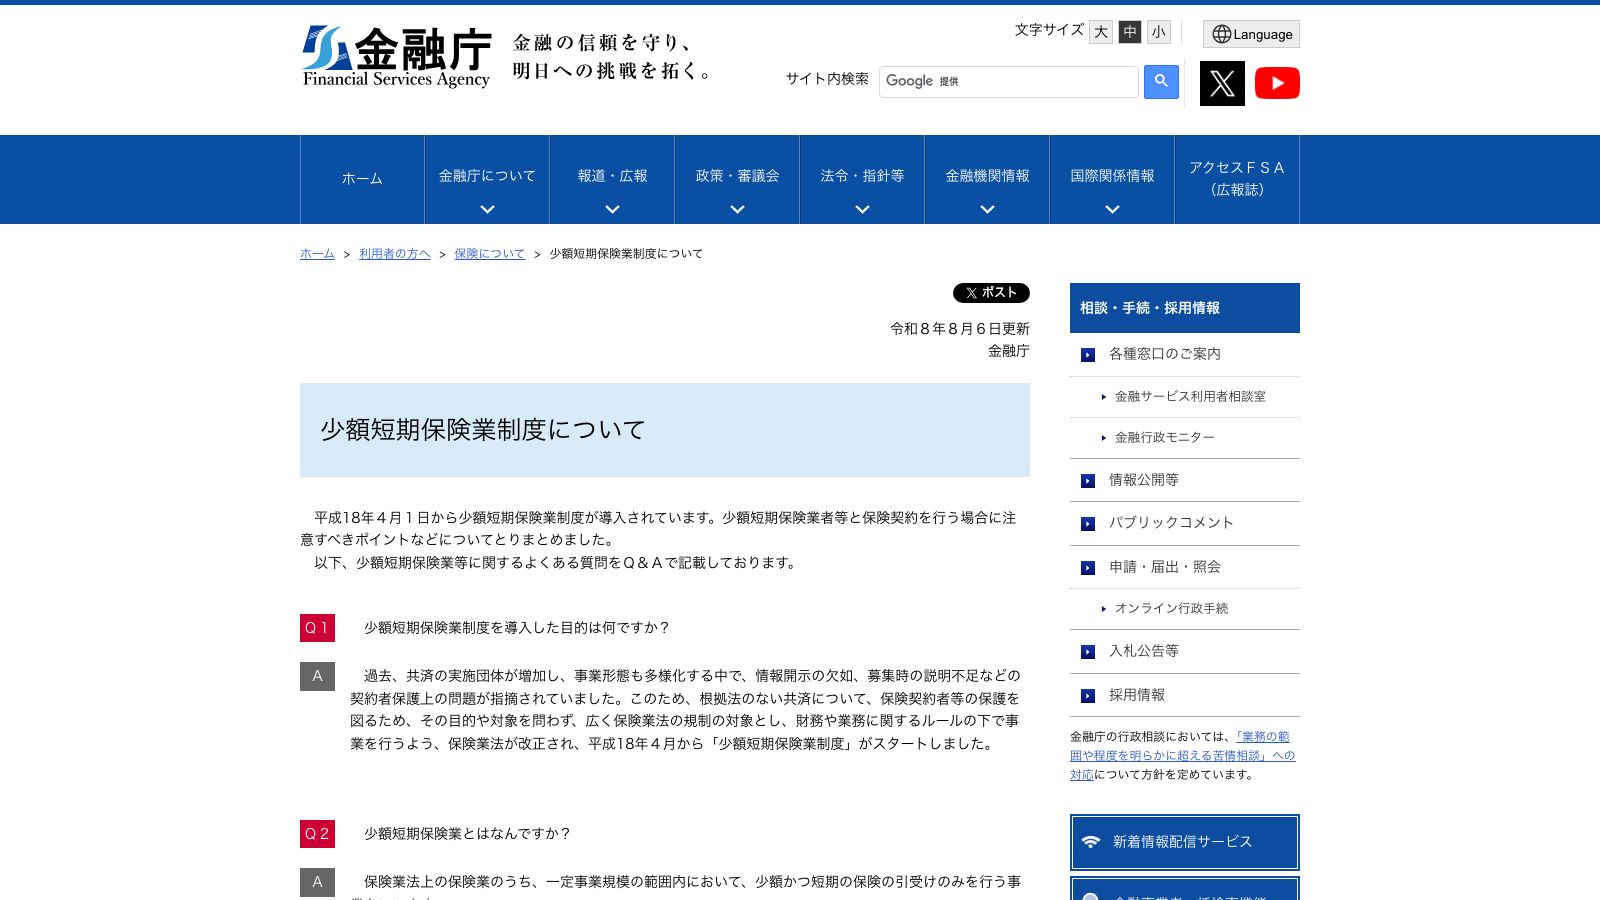Open the X (Twitter) social icon
The image size is (1600, 900).
(x=1222, y=83)
